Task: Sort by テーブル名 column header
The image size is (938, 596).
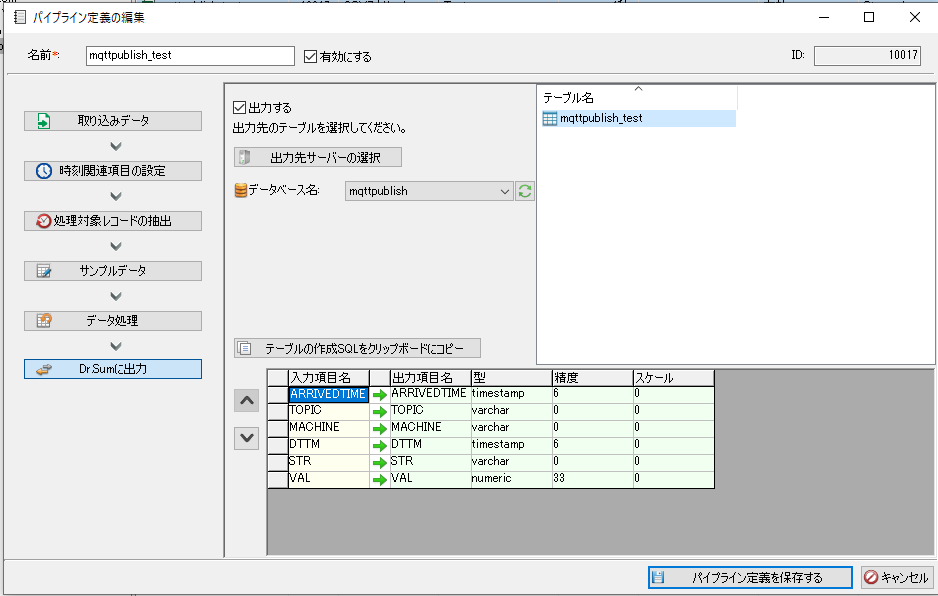Action: point(637,98)
